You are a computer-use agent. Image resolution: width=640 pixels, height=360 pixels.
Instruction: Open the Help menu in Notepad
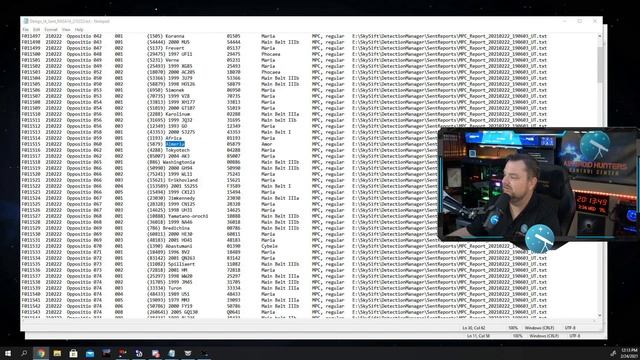pyautogui.click(x=79, y=29)
